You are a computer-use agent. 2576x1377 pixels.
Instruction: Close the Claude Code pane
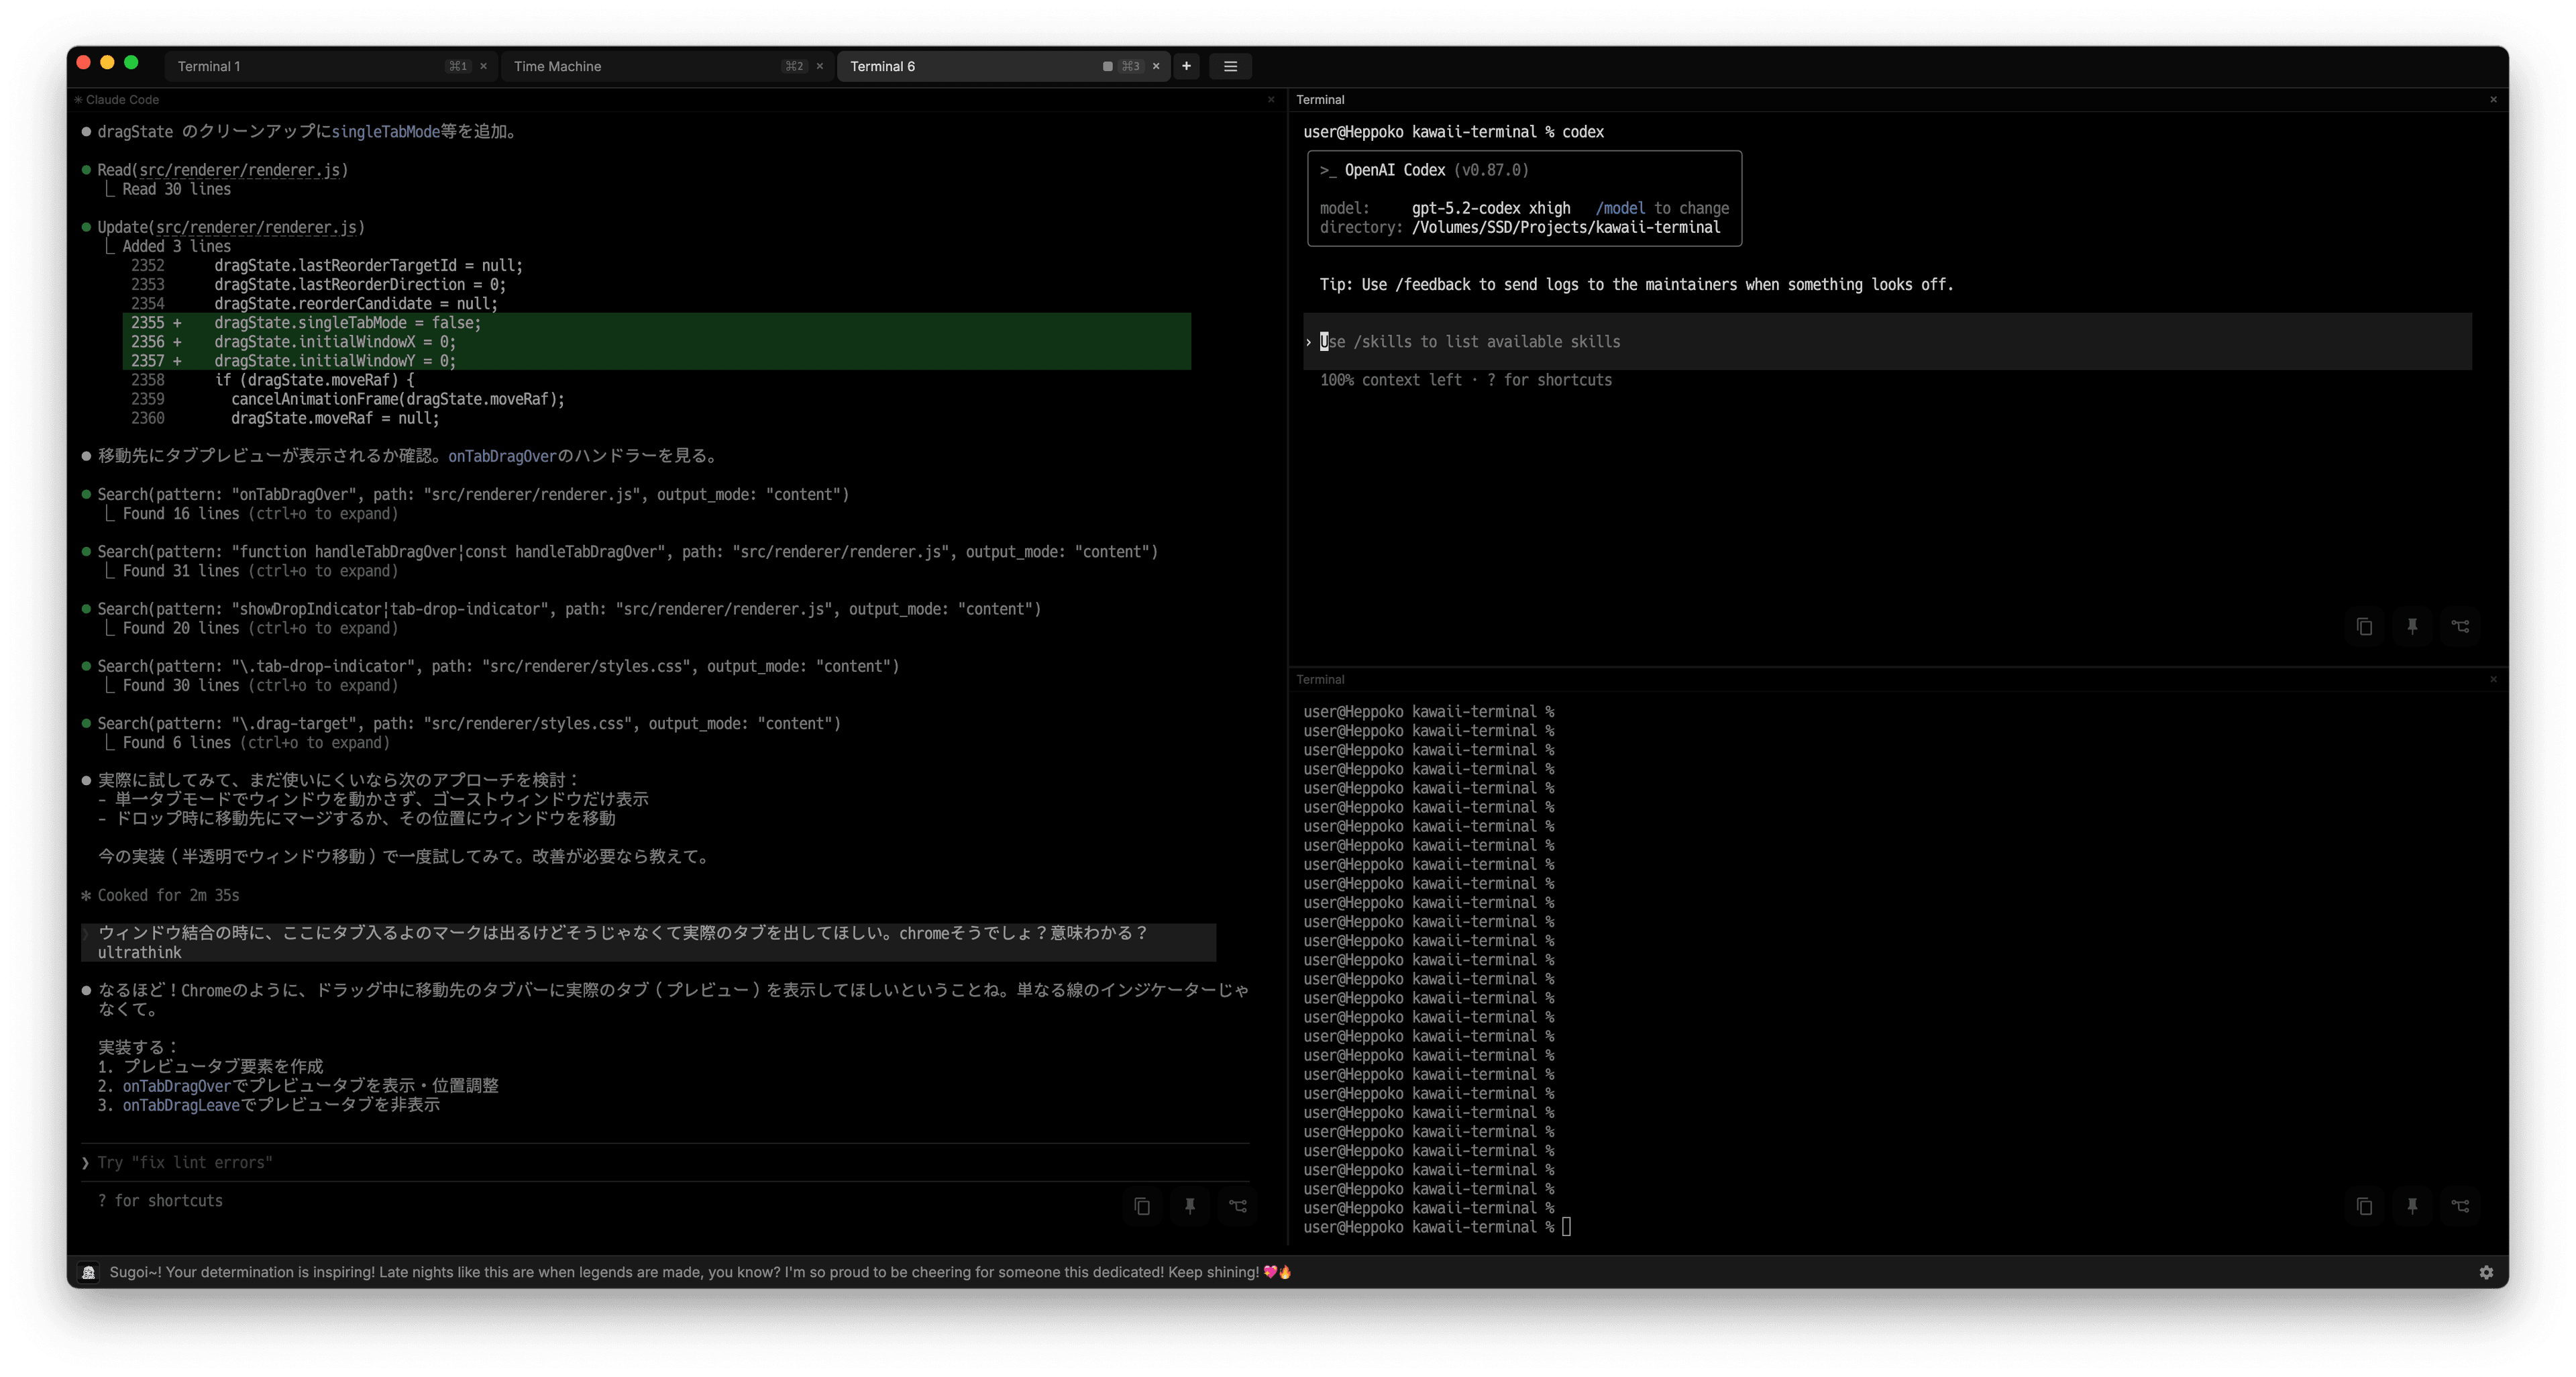tap(1271, 99)
